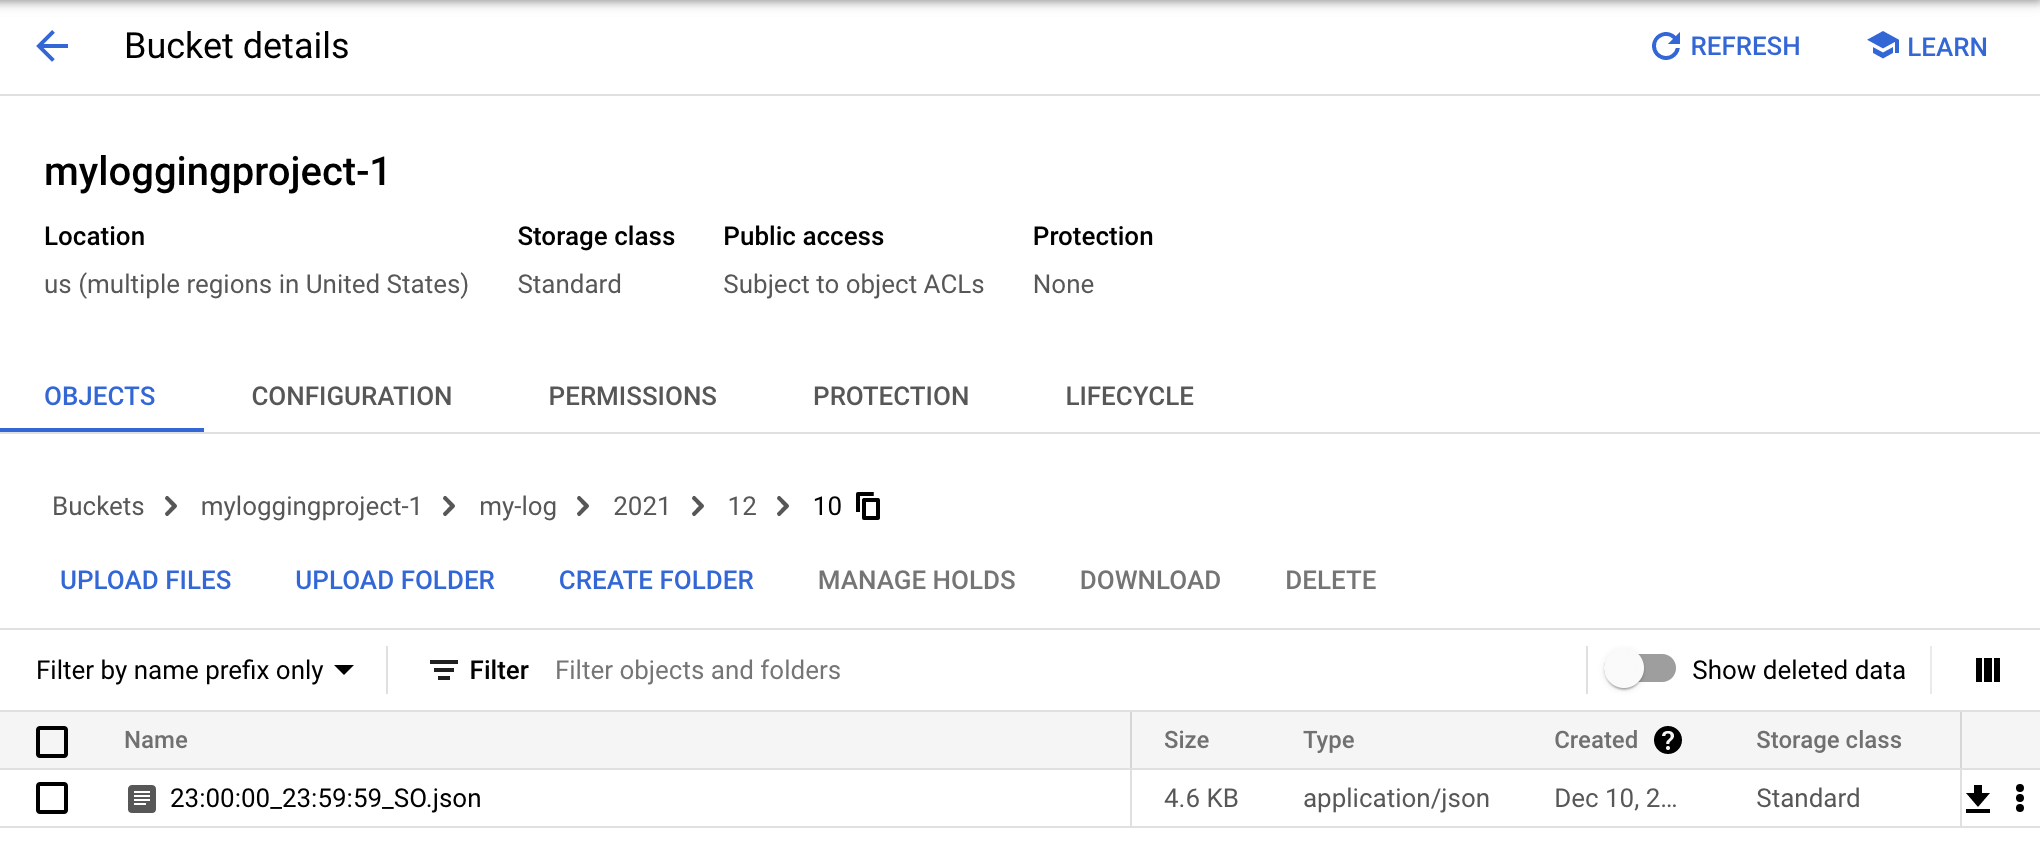
Task: Open column display options icon
Action: point(1988,670)
